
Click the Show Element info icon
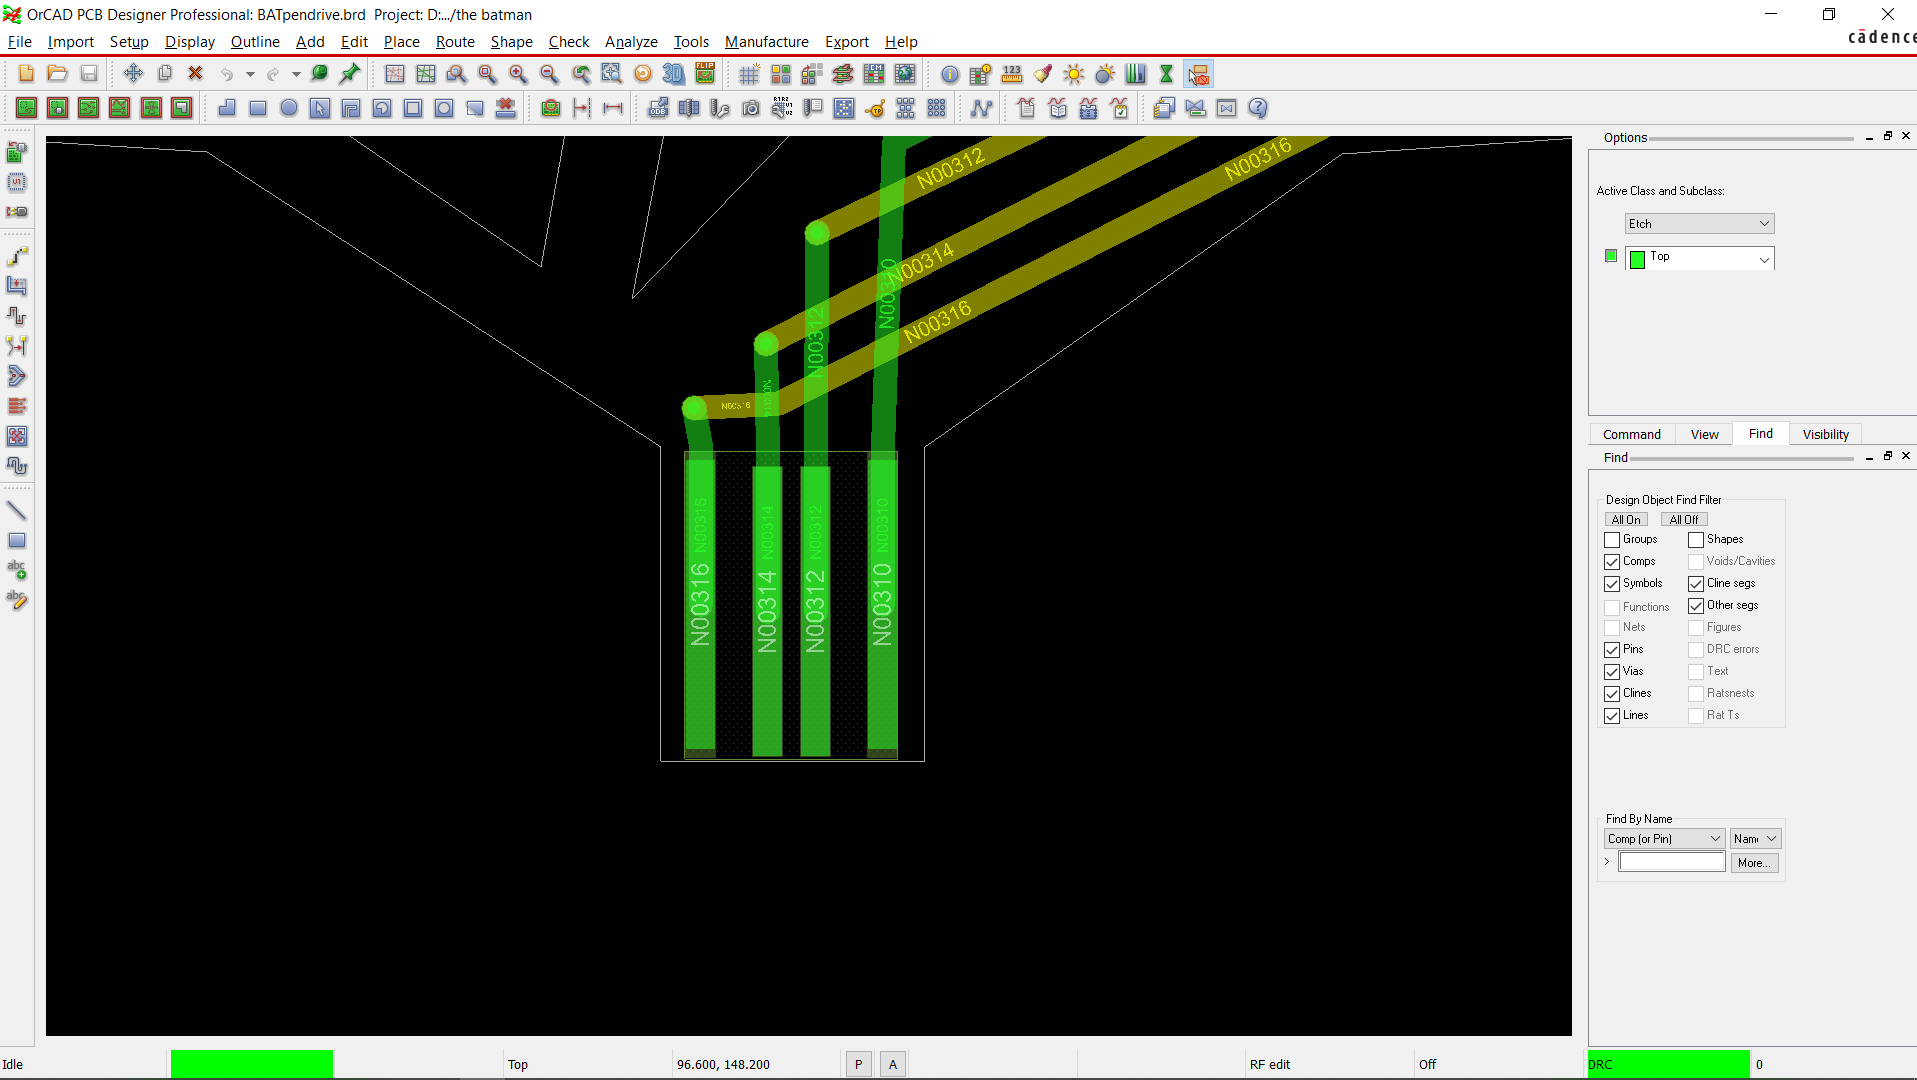tap(950, 74)
